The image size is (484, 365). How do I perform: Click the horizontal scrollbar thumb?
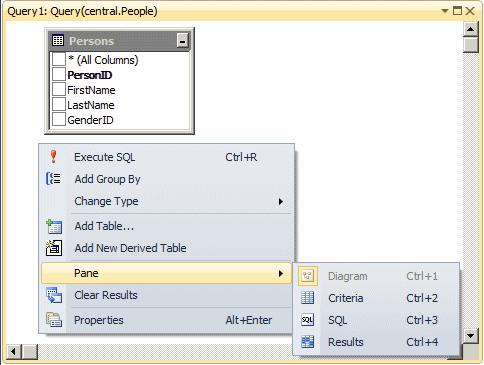pos(29,352)
